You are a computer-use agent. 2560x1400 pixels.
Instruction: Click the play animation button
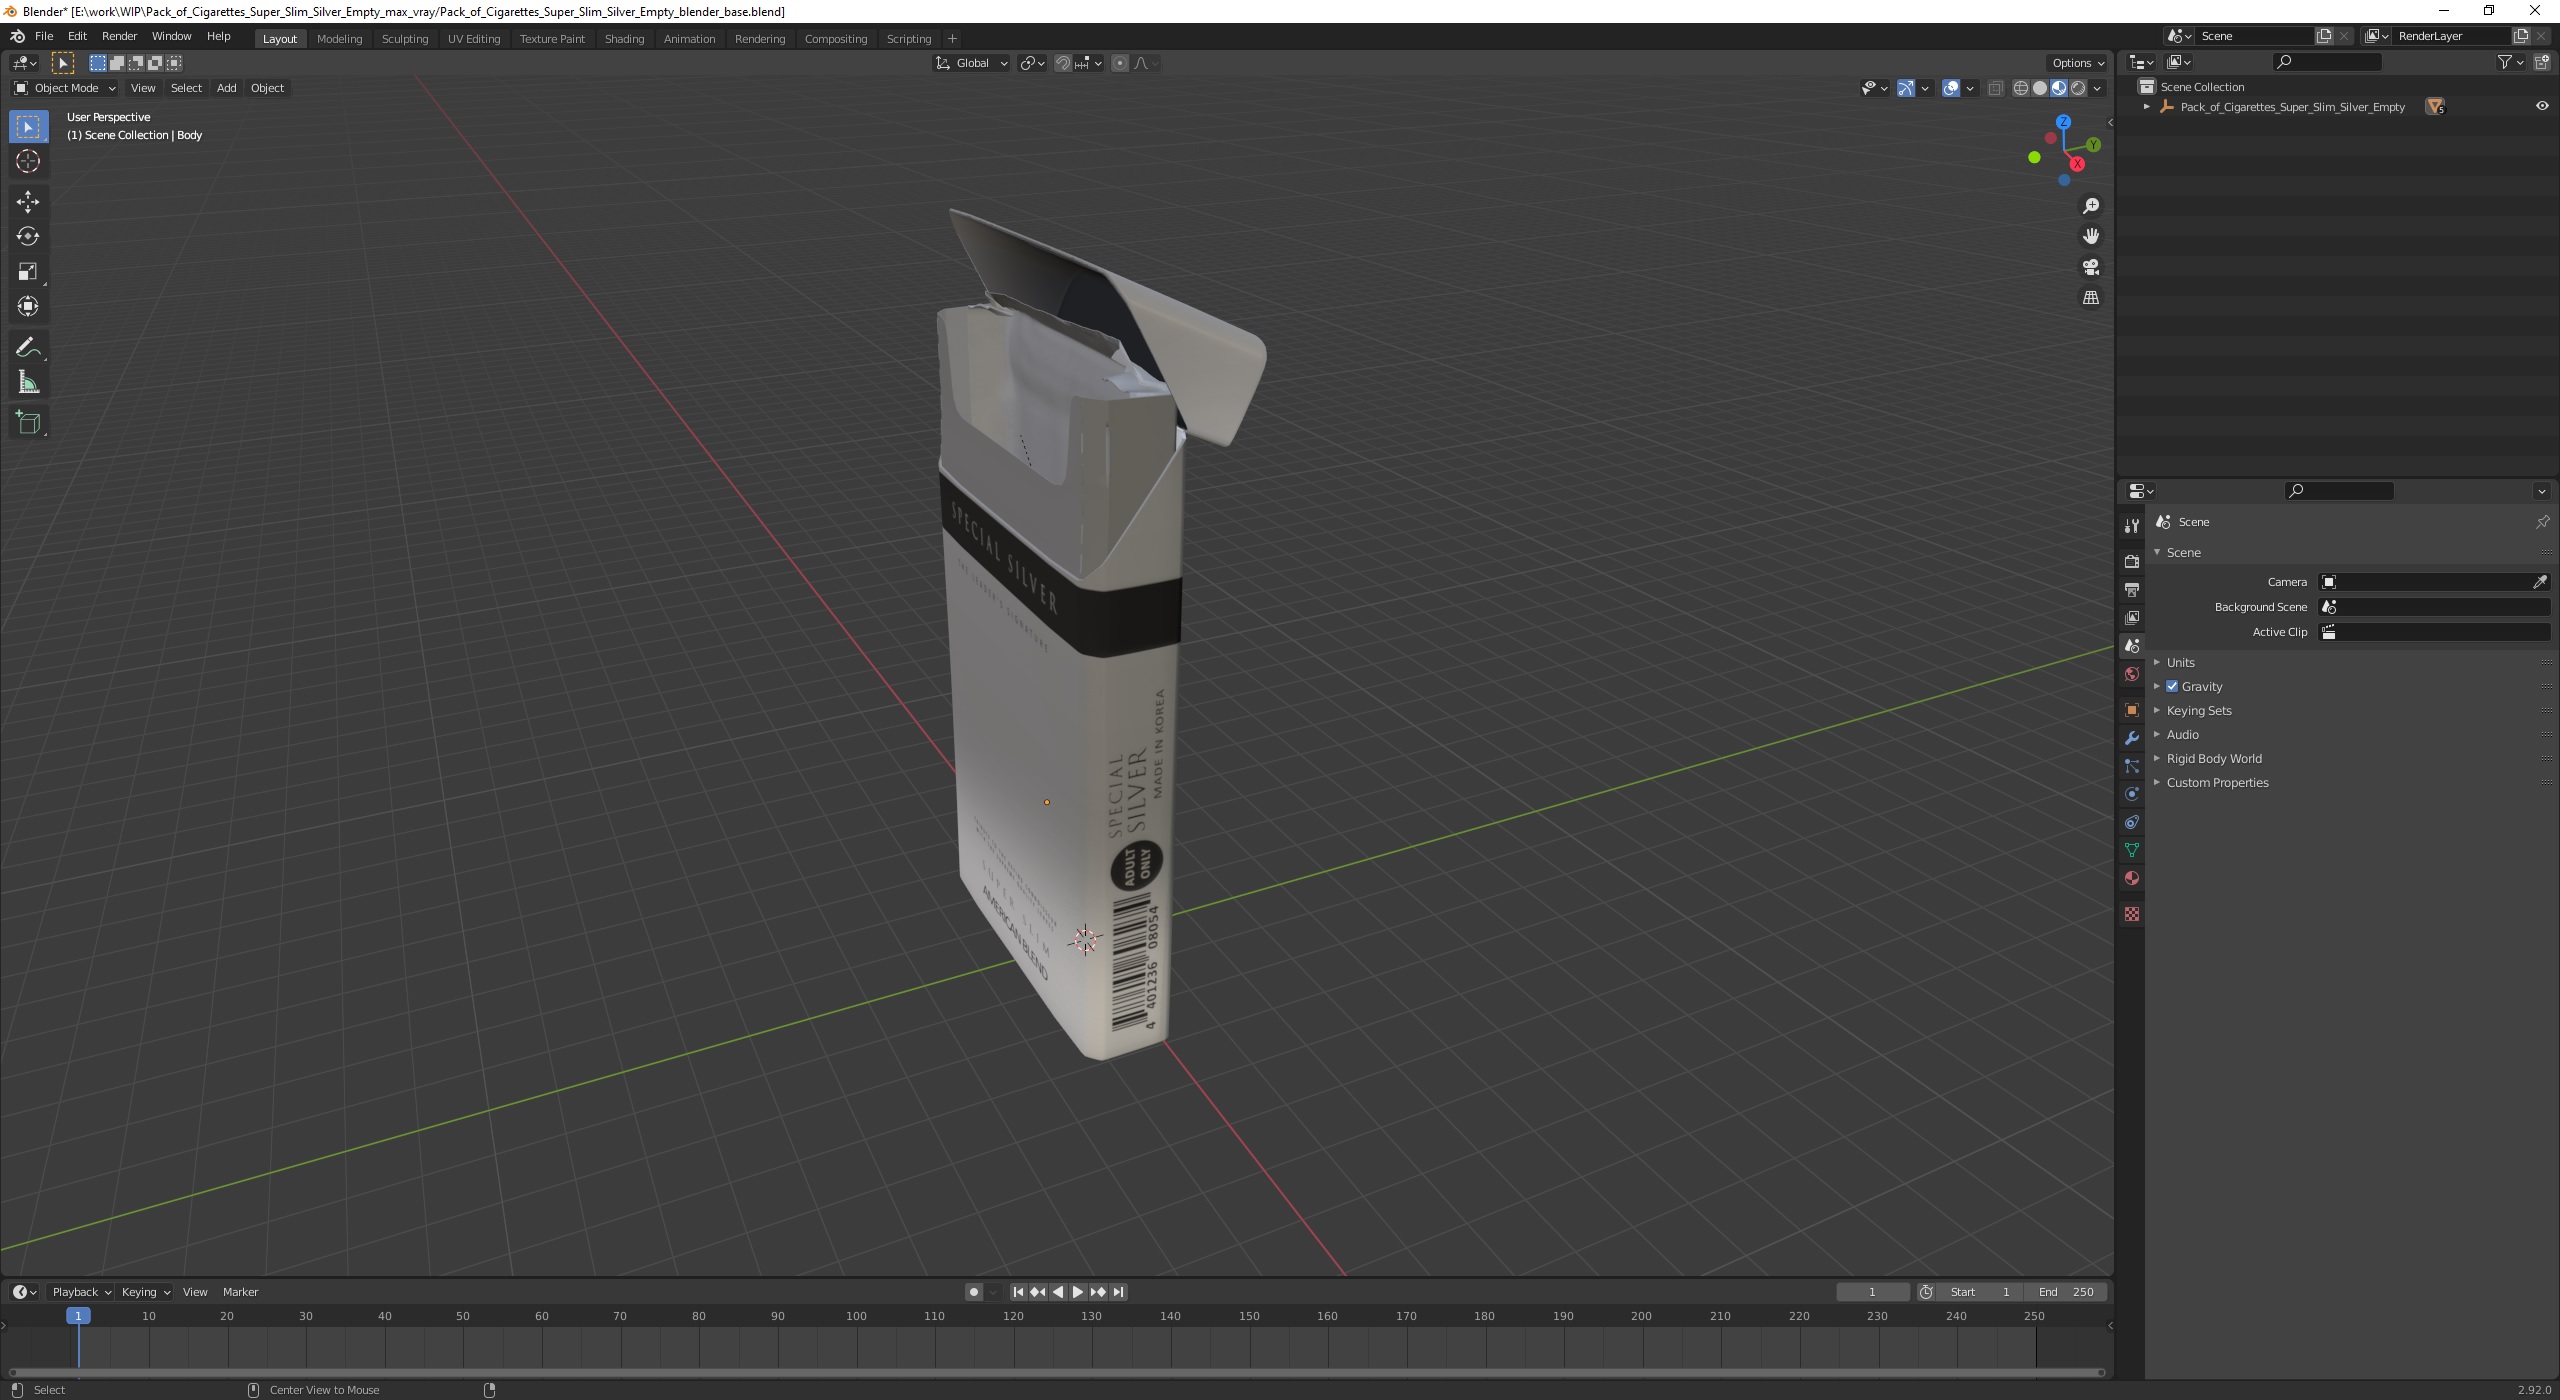pyautogui.click(x=1078, y=1292)
